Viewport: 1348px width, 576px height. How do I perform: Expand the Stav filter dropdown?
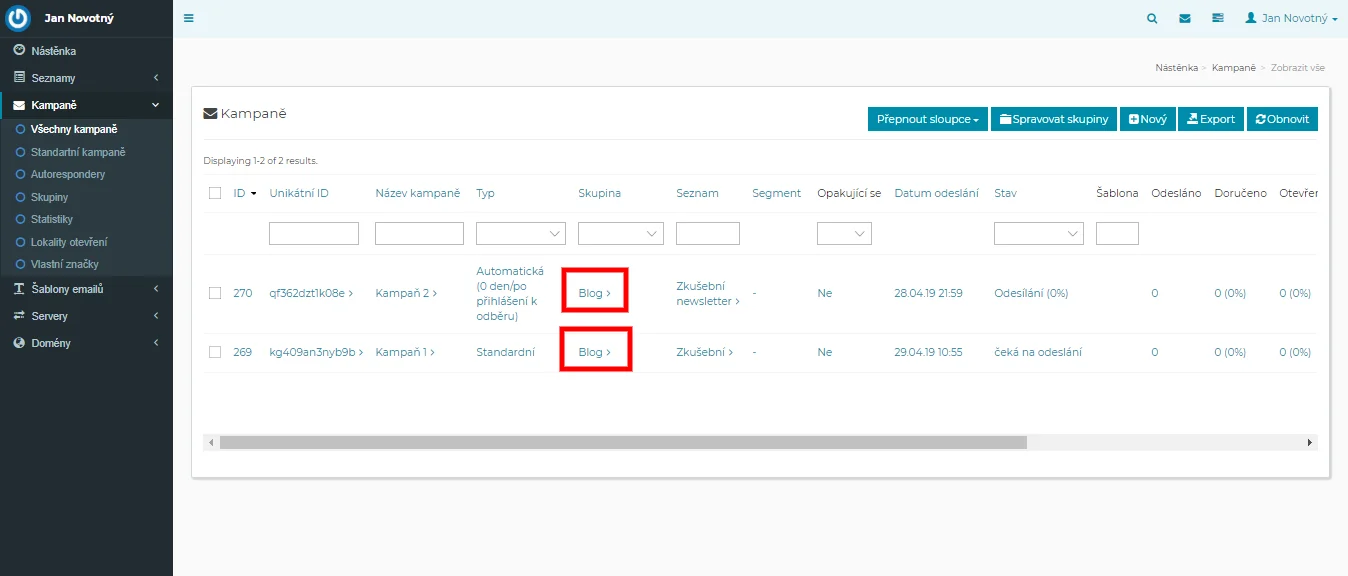[1038, 234]
